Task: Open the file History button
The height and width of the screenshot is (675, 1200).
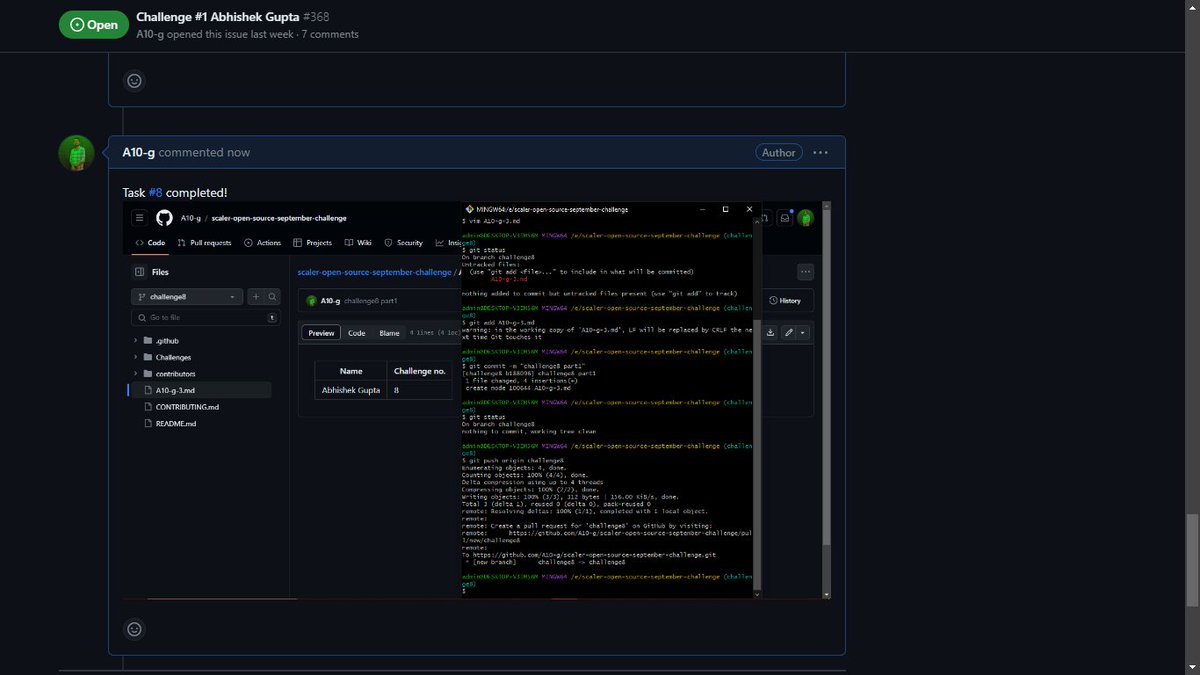Action: click(785, 300)
